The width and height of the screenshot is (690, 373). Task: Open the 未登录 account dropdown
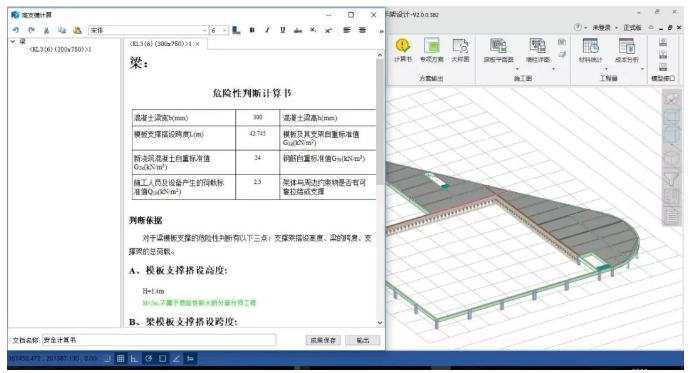pos(605,28)
